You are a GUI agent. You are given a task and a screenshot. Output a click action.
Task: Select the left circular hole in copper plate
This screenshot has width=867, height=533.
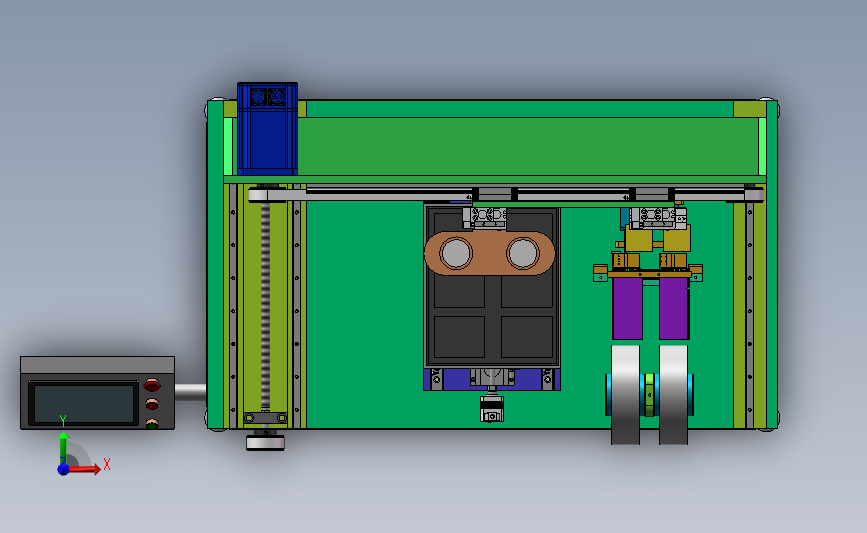[x=456, y=253]
